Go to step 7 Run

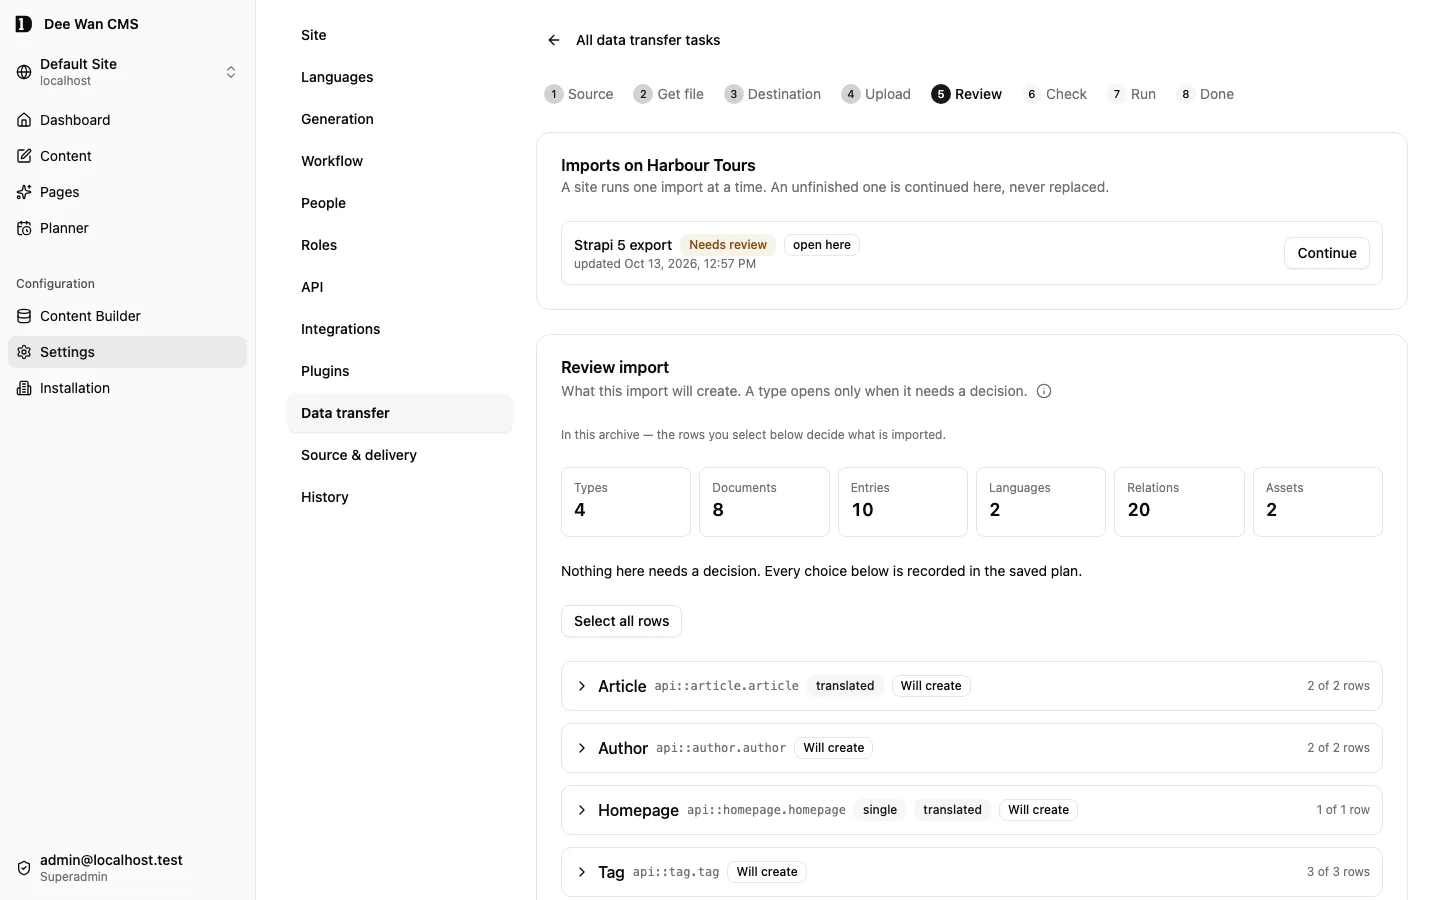pos(1132,94)
